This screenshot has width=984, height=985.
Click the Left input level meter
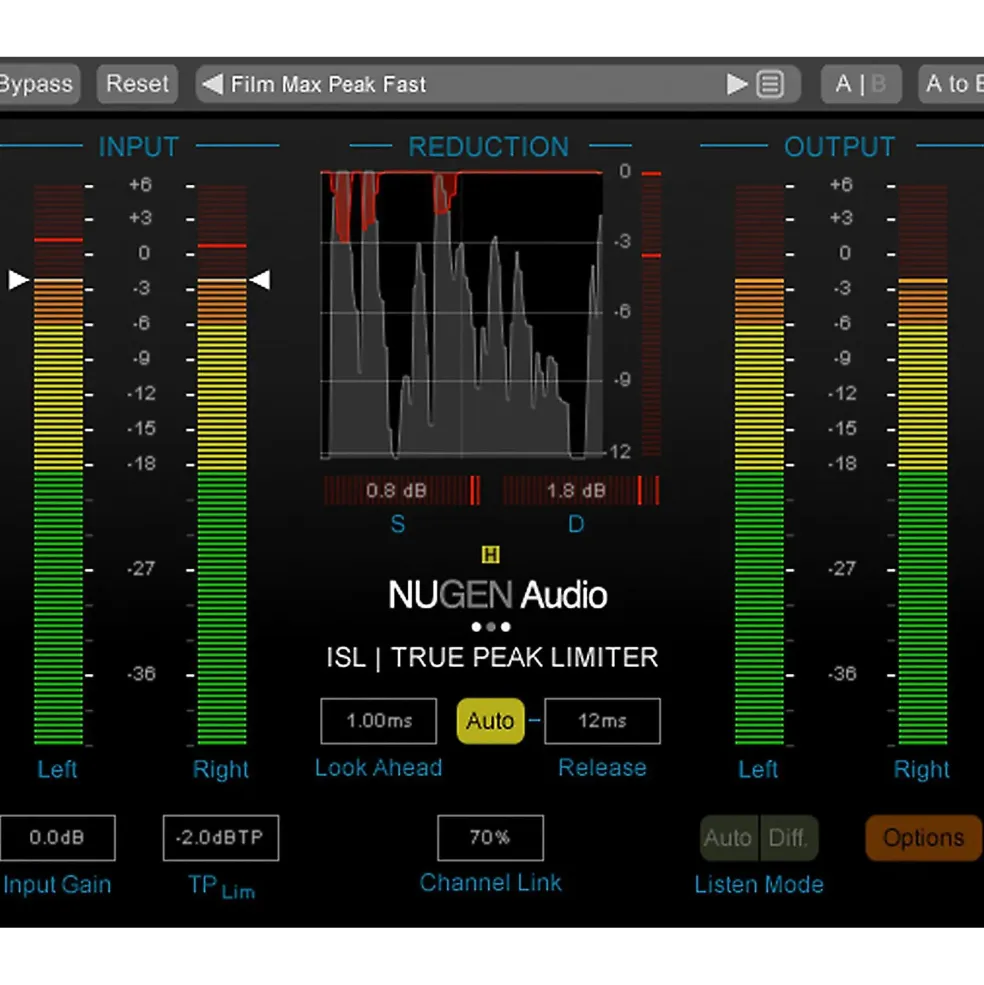(58, 464)
